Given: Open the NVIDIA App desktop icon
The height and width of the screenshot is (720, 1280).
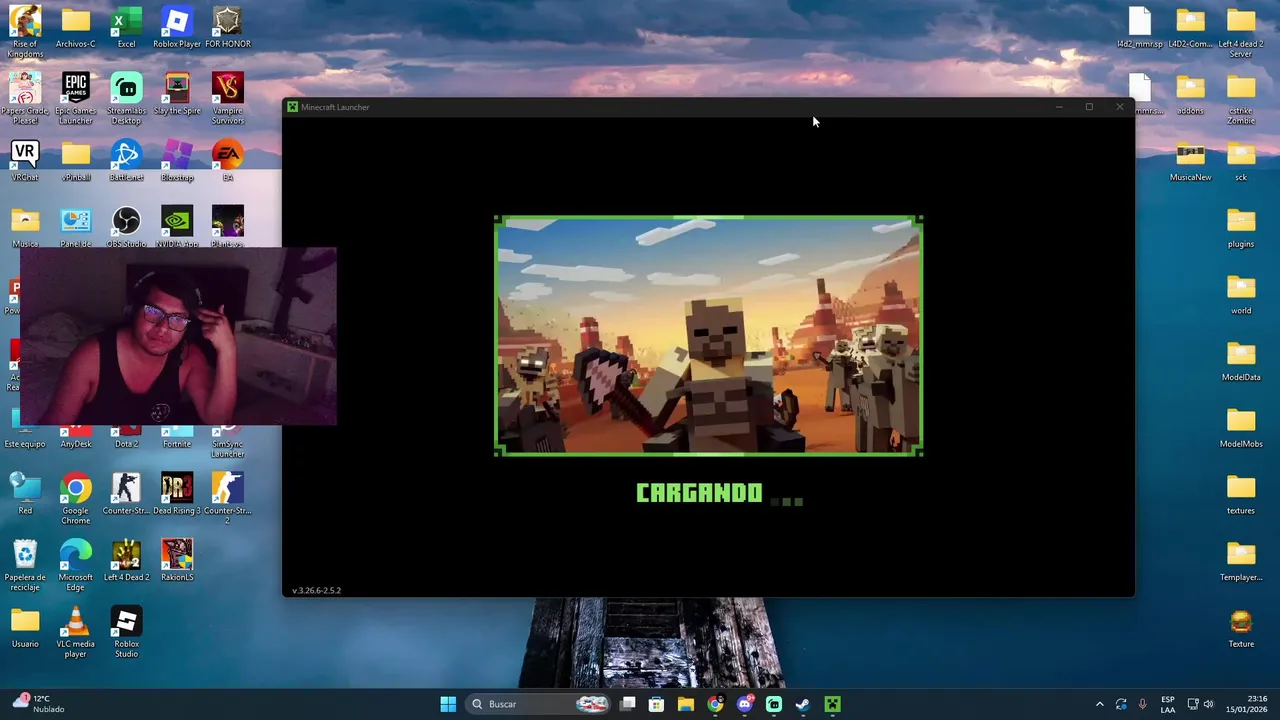Looking at the screenshot, I should (177, 226).
